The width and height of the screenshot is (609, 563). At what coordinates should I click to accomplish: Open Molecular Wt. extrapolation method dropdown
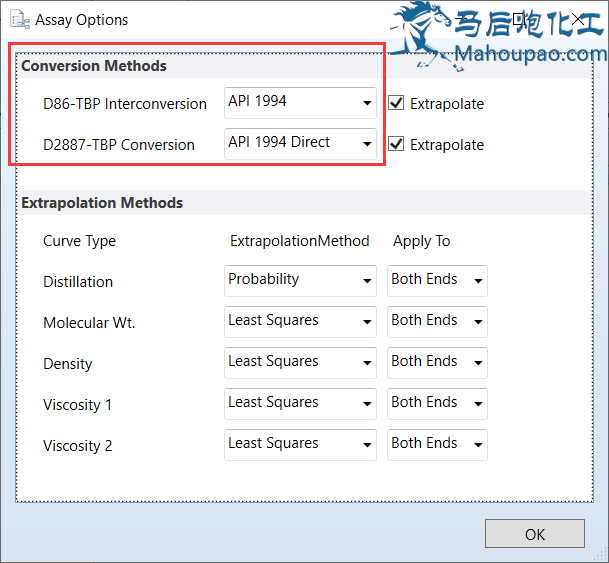(300, 322)
